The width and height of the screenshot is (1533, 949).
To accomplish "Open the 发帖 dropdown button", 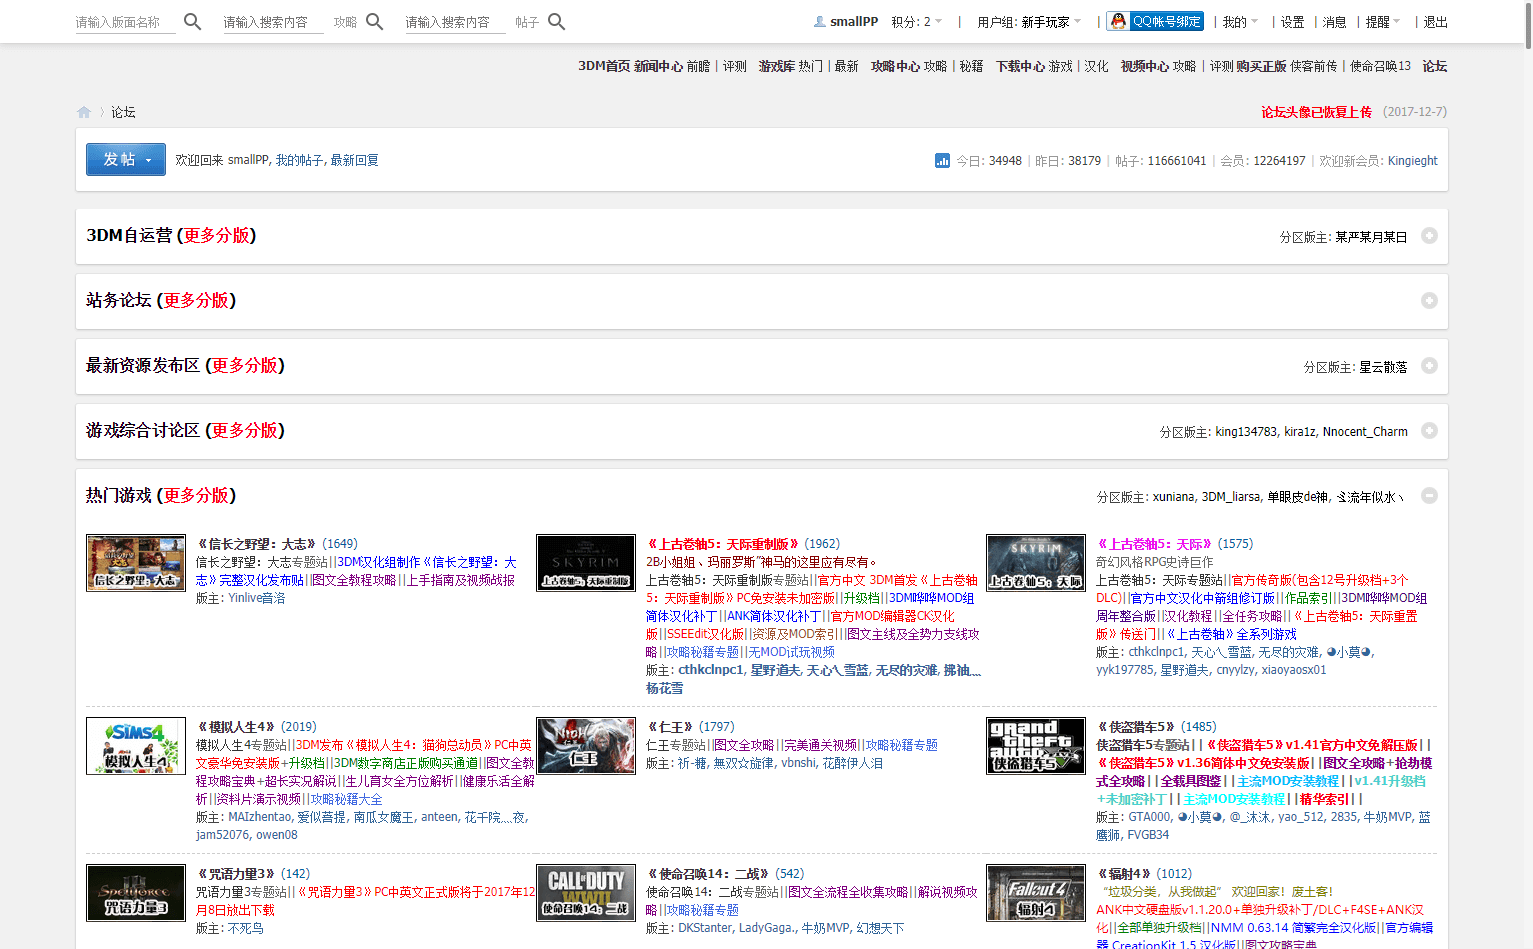I will [x=126, y=160].
